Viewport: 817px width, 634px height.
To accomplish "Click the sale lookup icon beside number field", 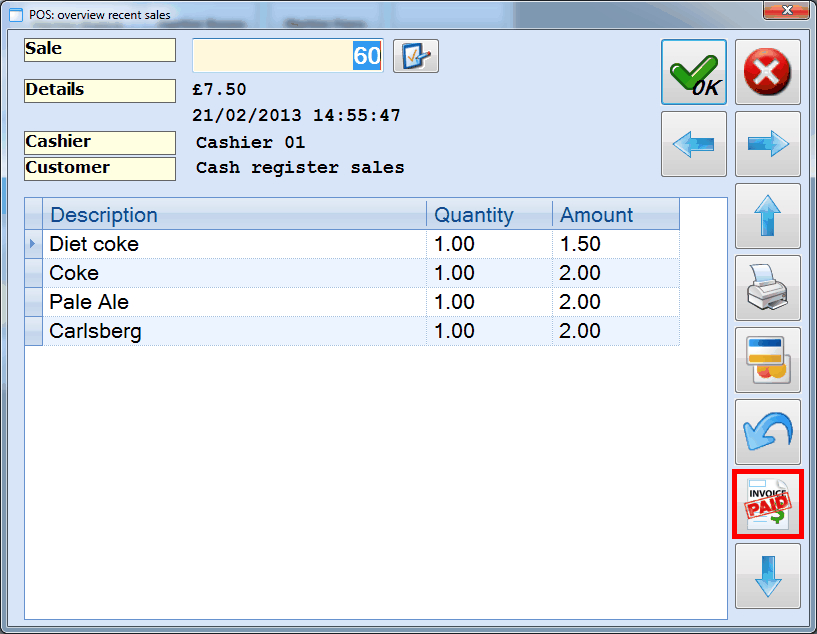I will point(415,56).
